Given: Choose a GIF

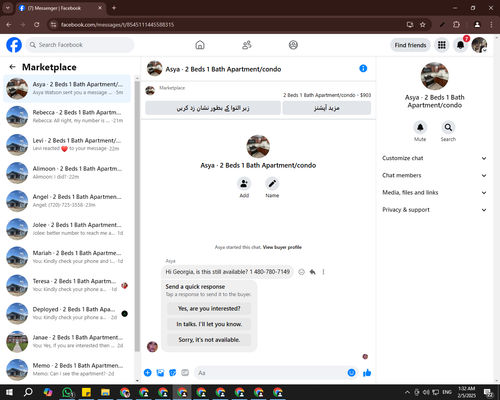Looking at the screenshot, I should (x=185, y=373).
